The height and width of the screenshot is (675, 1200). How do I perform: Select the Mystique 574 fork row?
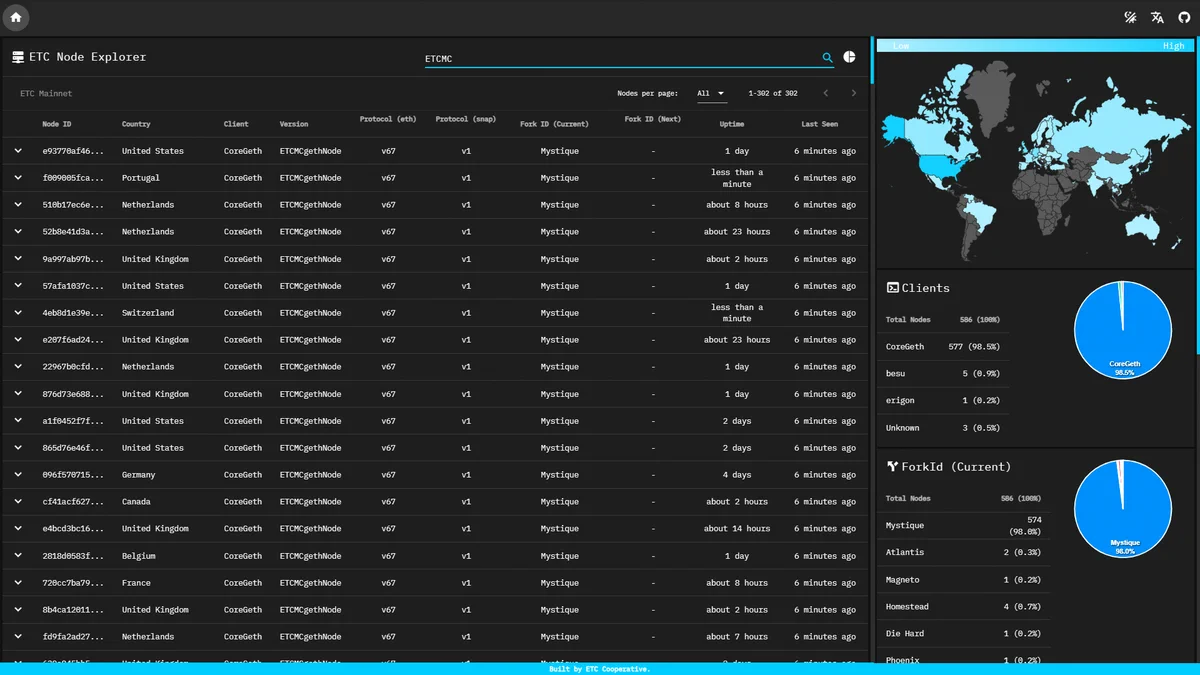click(x=966, y=525)
